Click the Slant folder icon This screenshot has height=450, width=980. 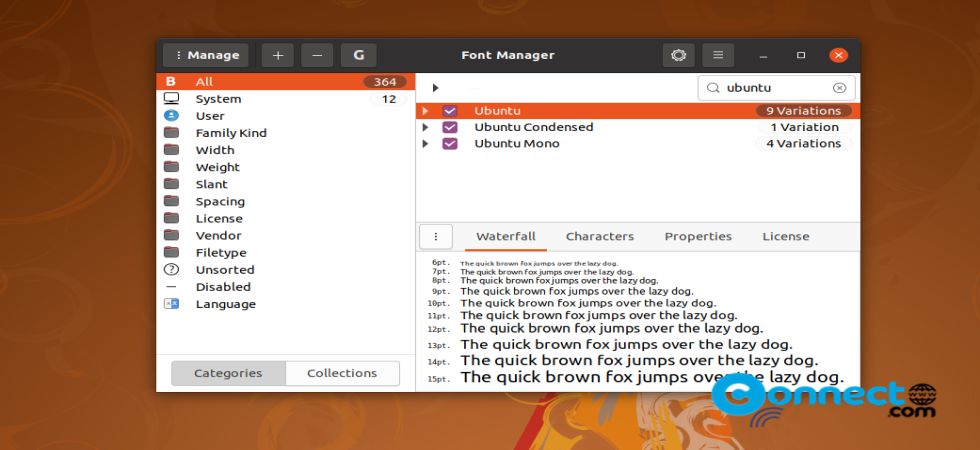171,184
